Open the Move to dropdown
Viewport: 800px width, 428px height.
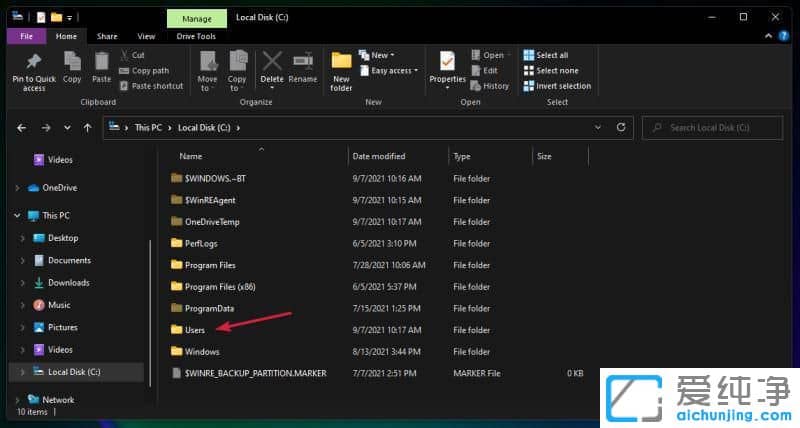208,71
